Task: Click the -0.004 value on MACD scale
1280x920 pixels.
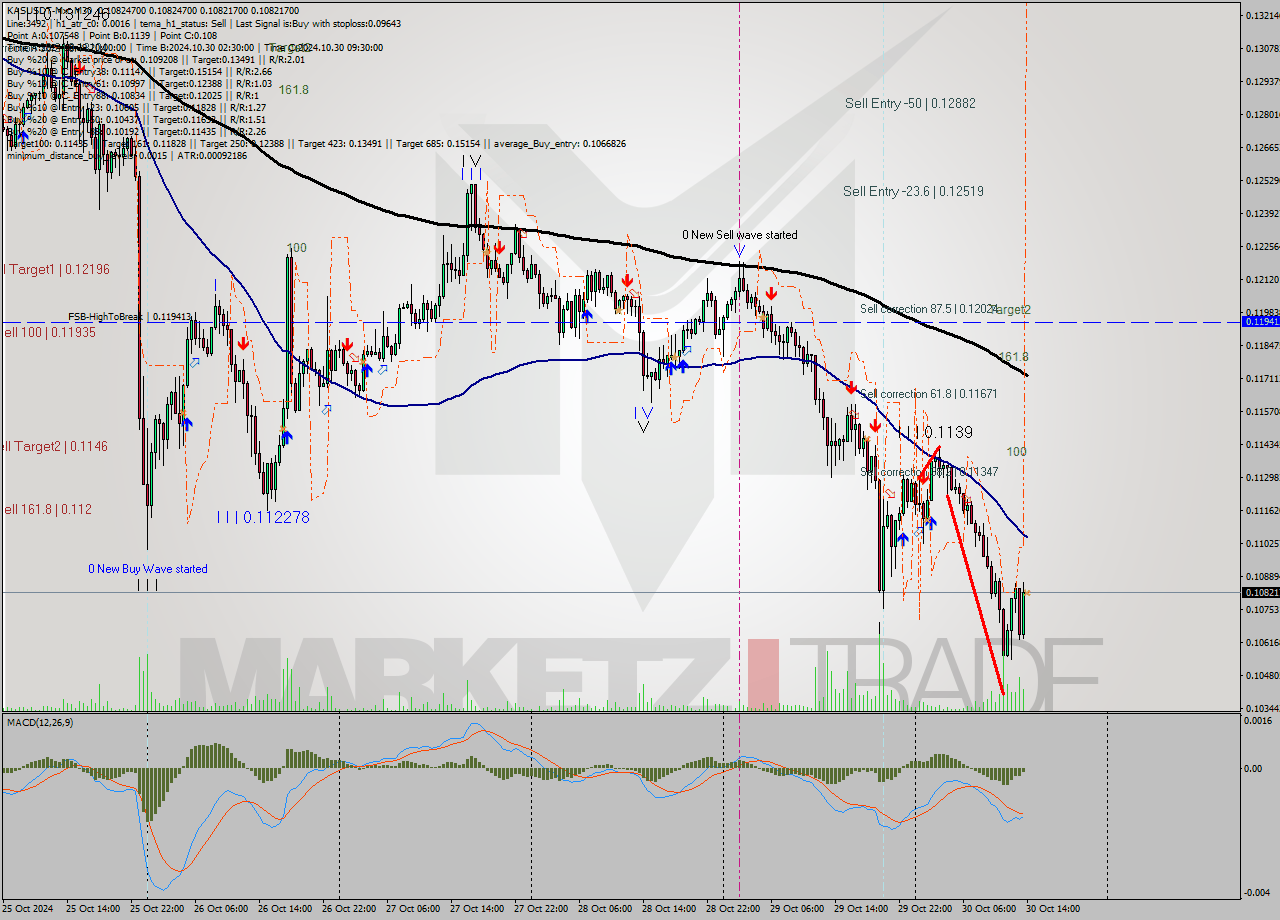Action: [1258, 893]
